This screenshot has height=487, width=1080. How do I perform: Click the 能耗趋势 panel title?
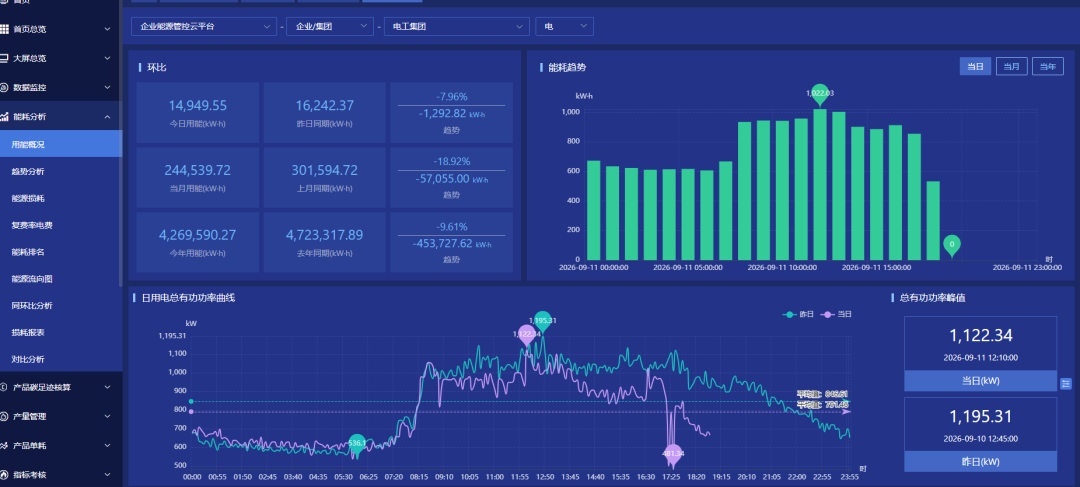[567, 67]
